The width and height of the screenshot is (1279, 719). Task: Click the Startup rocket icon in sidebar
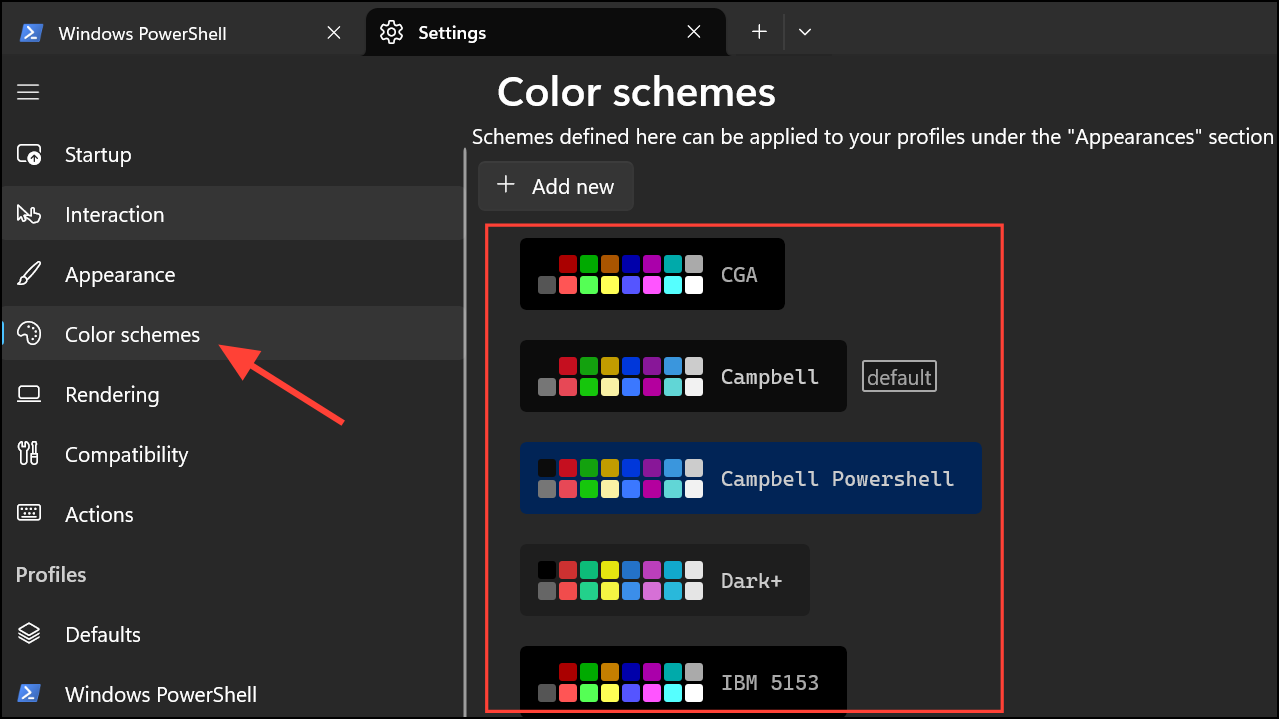click(x=28, y=154)
